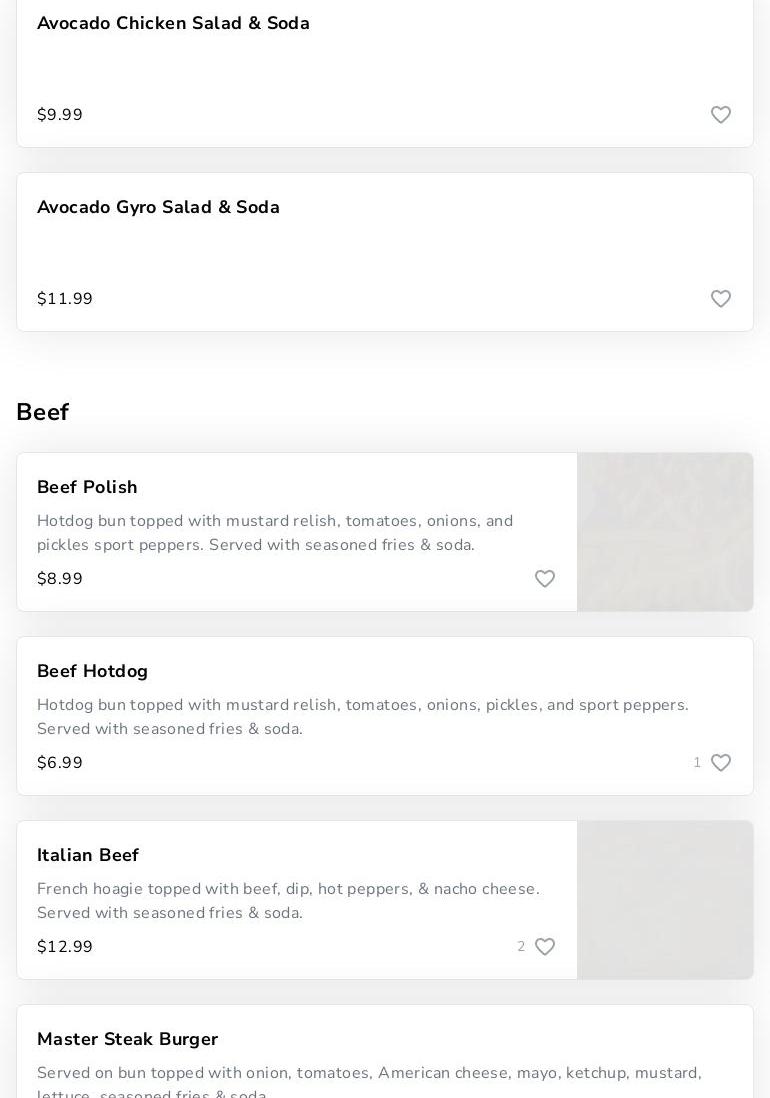The height and width of the screenshot is (1098, 770).
Task: Select the Beef Hotdog item title
Action: (x=92, y=671)
